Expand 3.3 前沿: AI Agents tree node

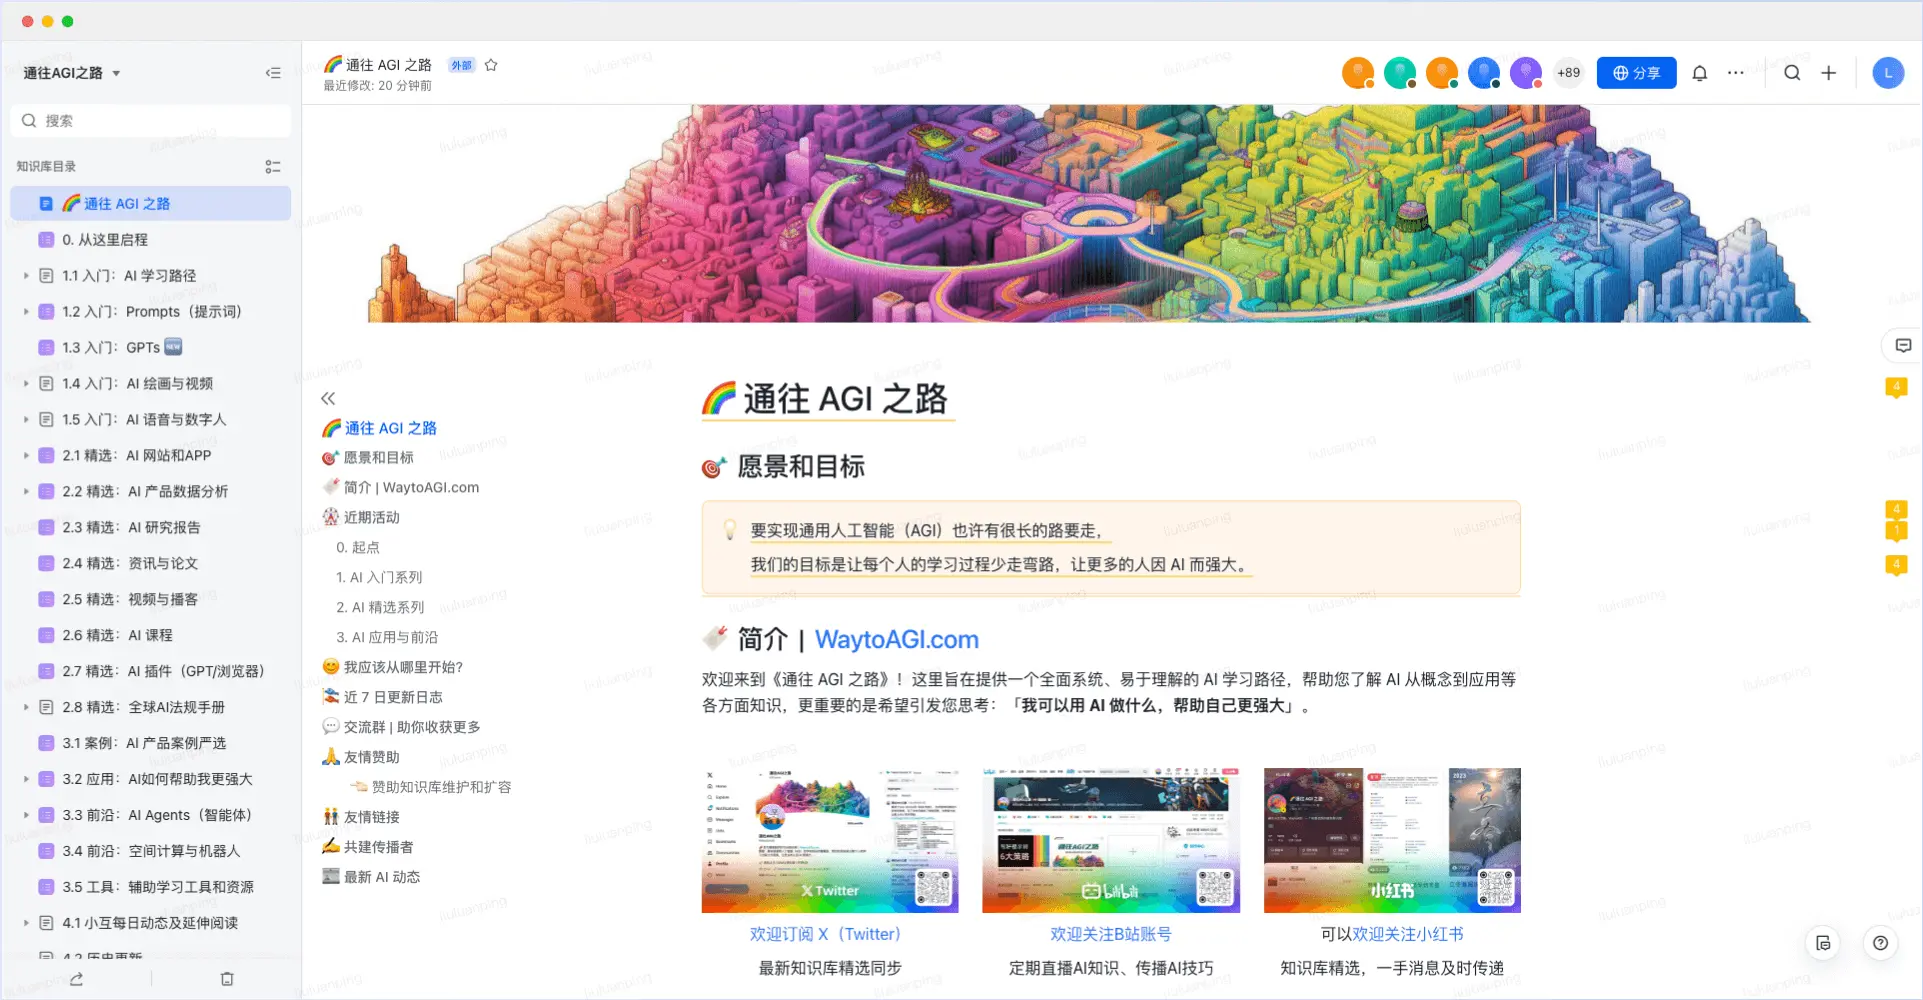point(26,816)
